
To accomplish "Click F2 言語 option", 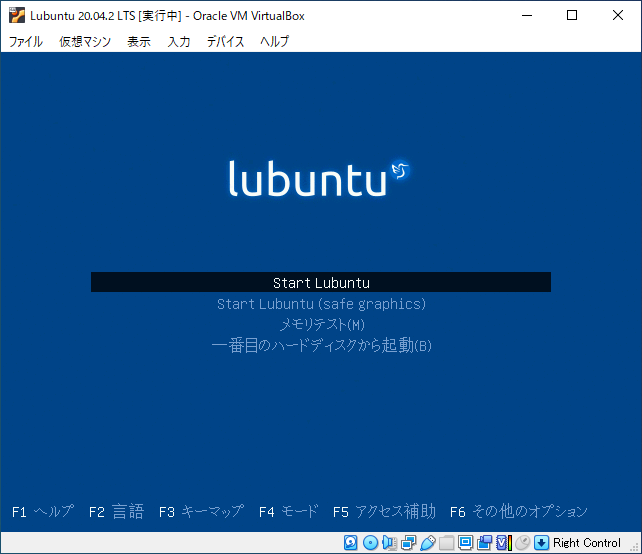I will pyautogui.click(x=116, y=511).
